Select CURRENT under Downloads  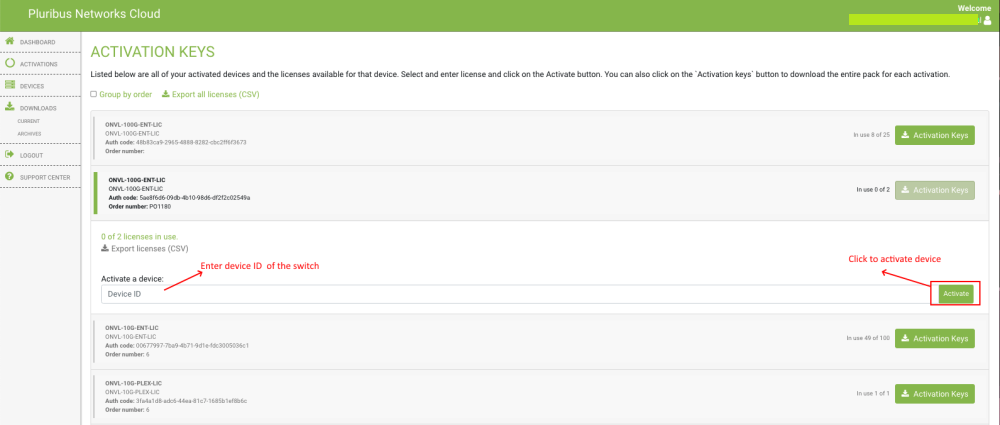coord(29,121)
